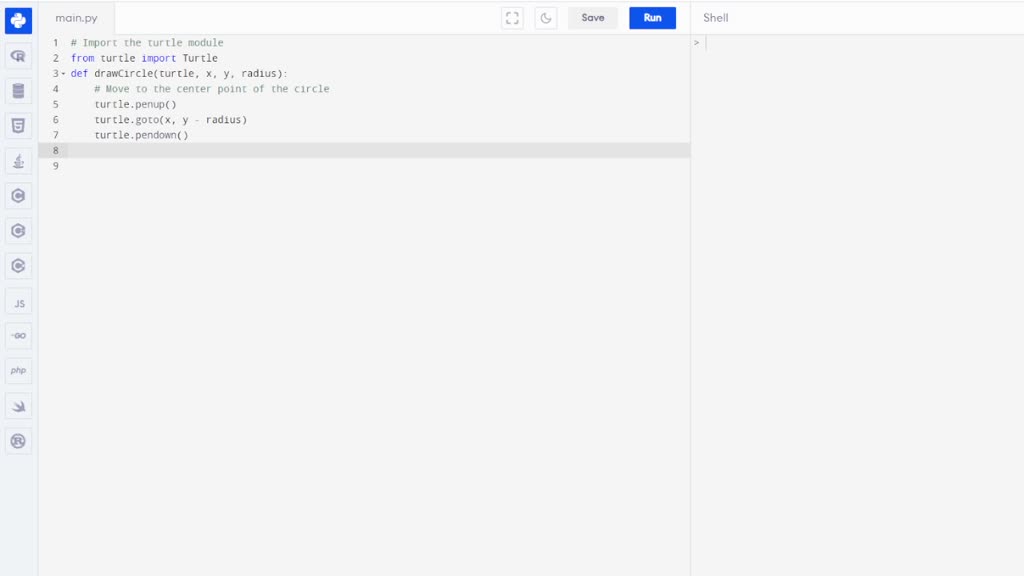The image size is (1024, 576).
Task: Switch to the PHP editor
Action: [18, 371]
